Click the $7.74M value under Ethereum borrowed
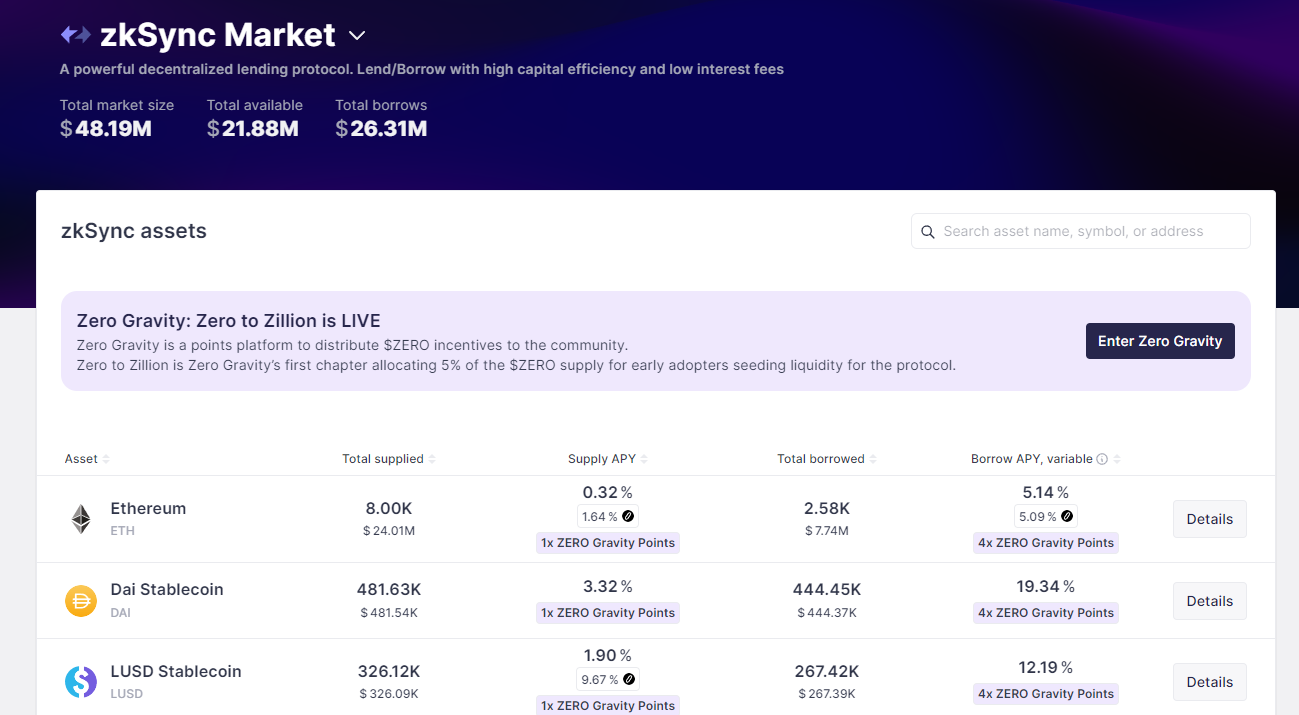This screenshot has height=715, width=1299. pyautogui.click(x=827, y=531)
